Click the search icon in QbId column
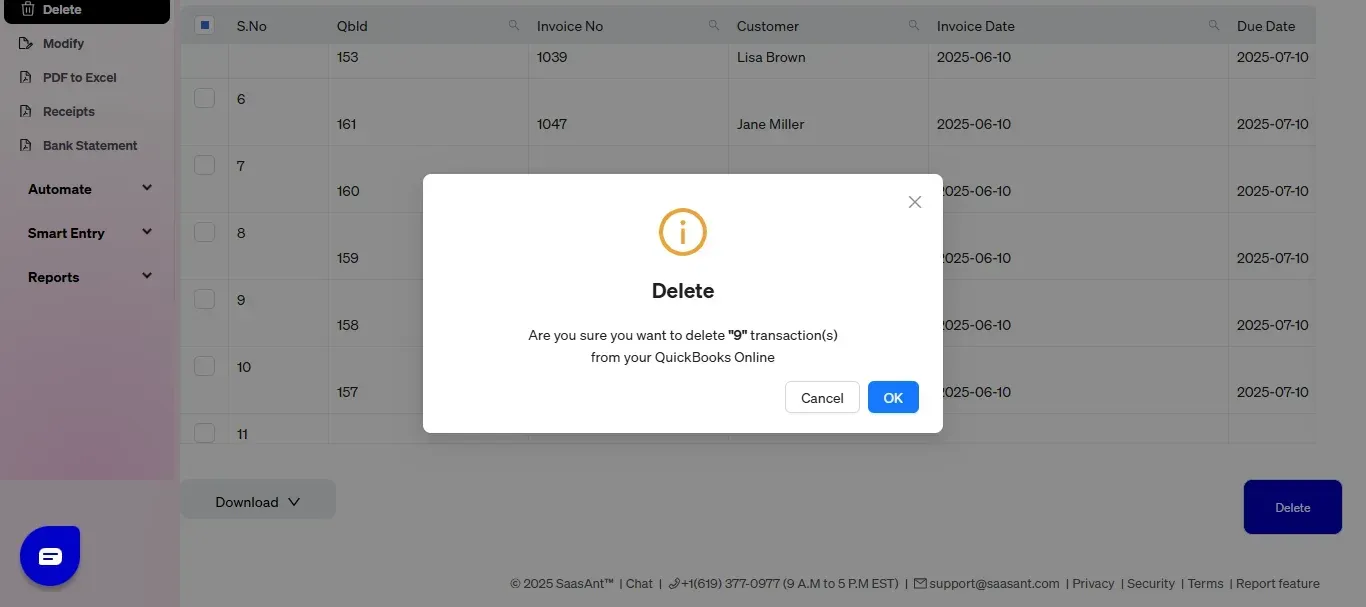Screen dimensions: 1366x607 pyautogui.click(x=514, y=26)
